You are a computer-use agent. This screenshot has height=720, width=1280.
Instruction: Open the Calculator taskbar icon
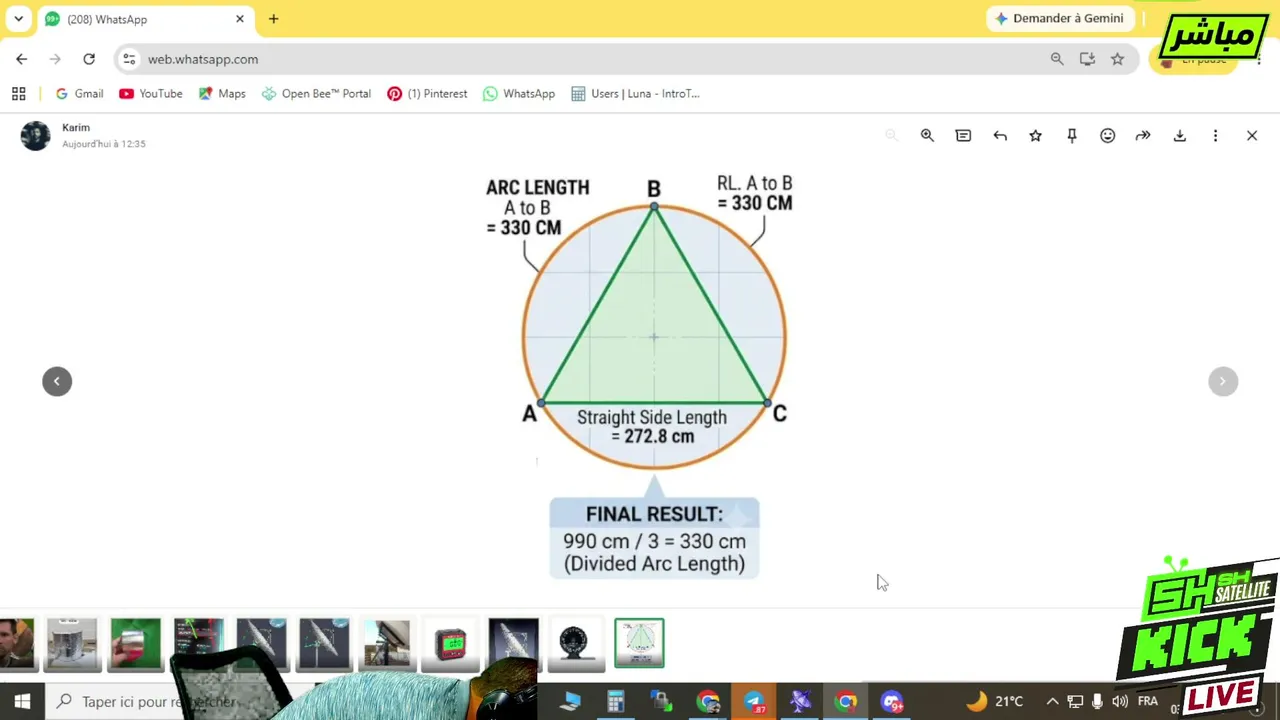click(x=615, y=701)
